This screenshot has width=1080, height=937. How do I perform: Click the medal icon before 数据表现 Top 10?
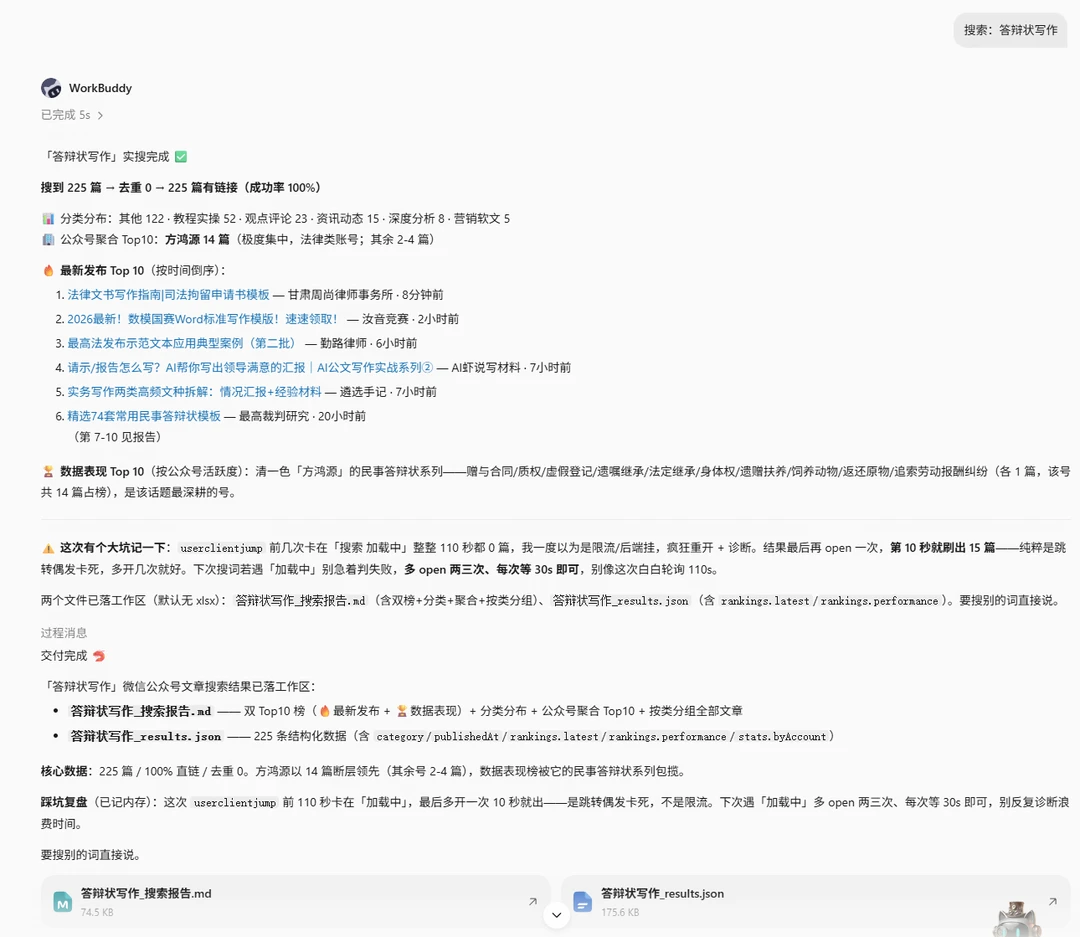point(48,471)
